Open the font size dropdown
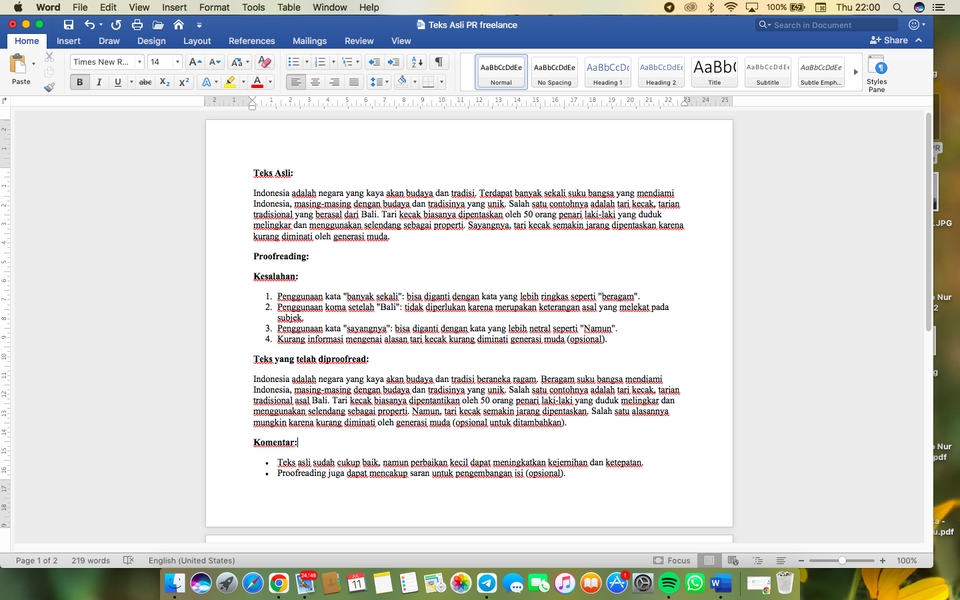This screenshot has width=960, height=600. [x=178, y=61]
